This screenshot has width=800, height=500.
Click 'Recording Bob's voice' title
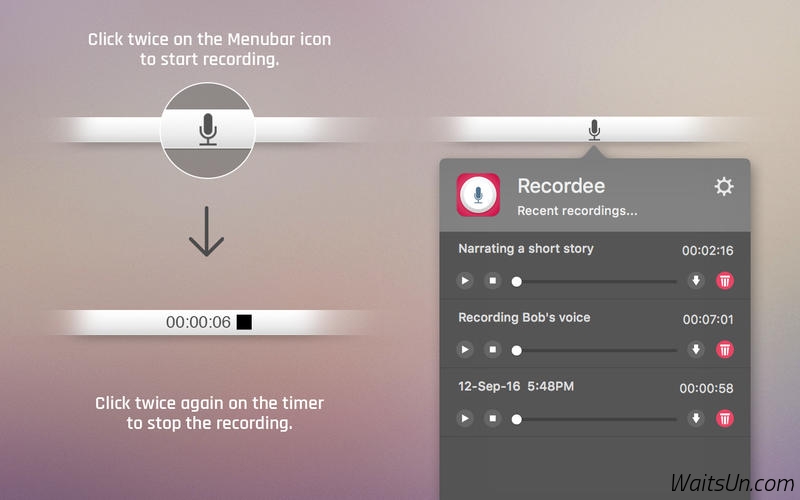click(x=524, y=317)
